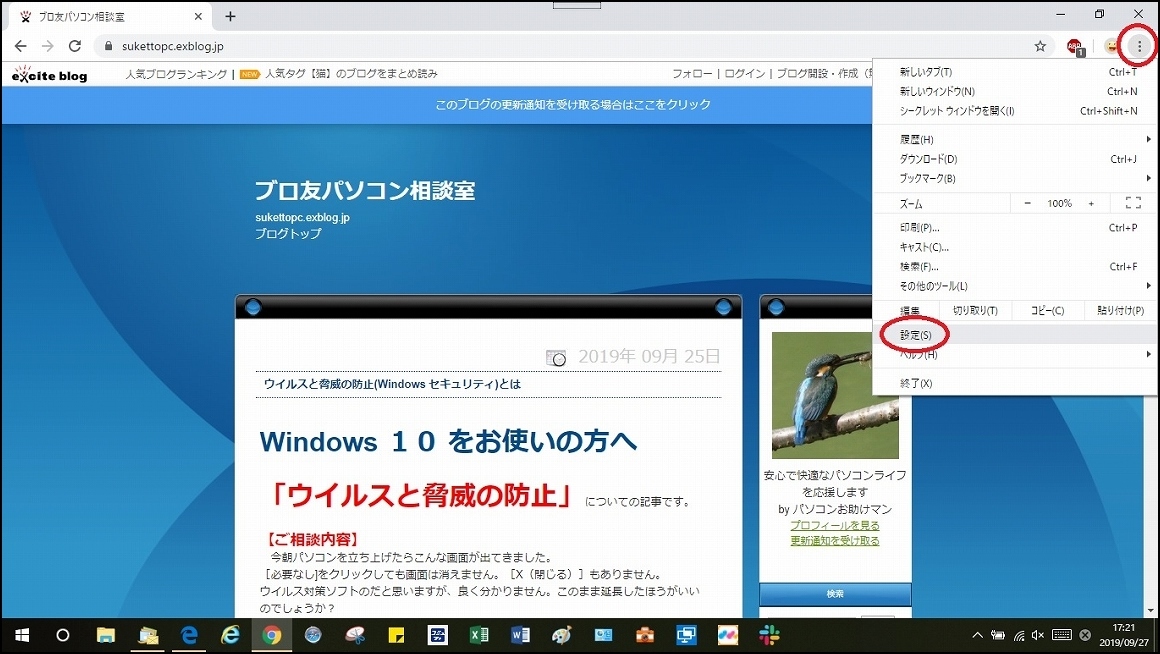Show hidden system tray icons
This screenshot has width=1160, height=654.
[977, 636]
